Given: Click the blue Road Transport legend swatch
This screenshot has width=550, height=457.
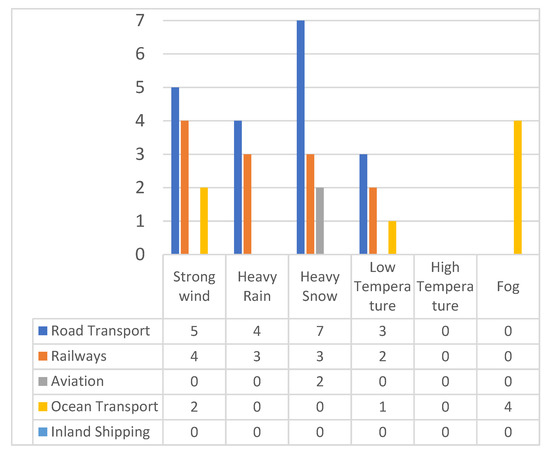Looking at the screenshot, I should [43, 331].
